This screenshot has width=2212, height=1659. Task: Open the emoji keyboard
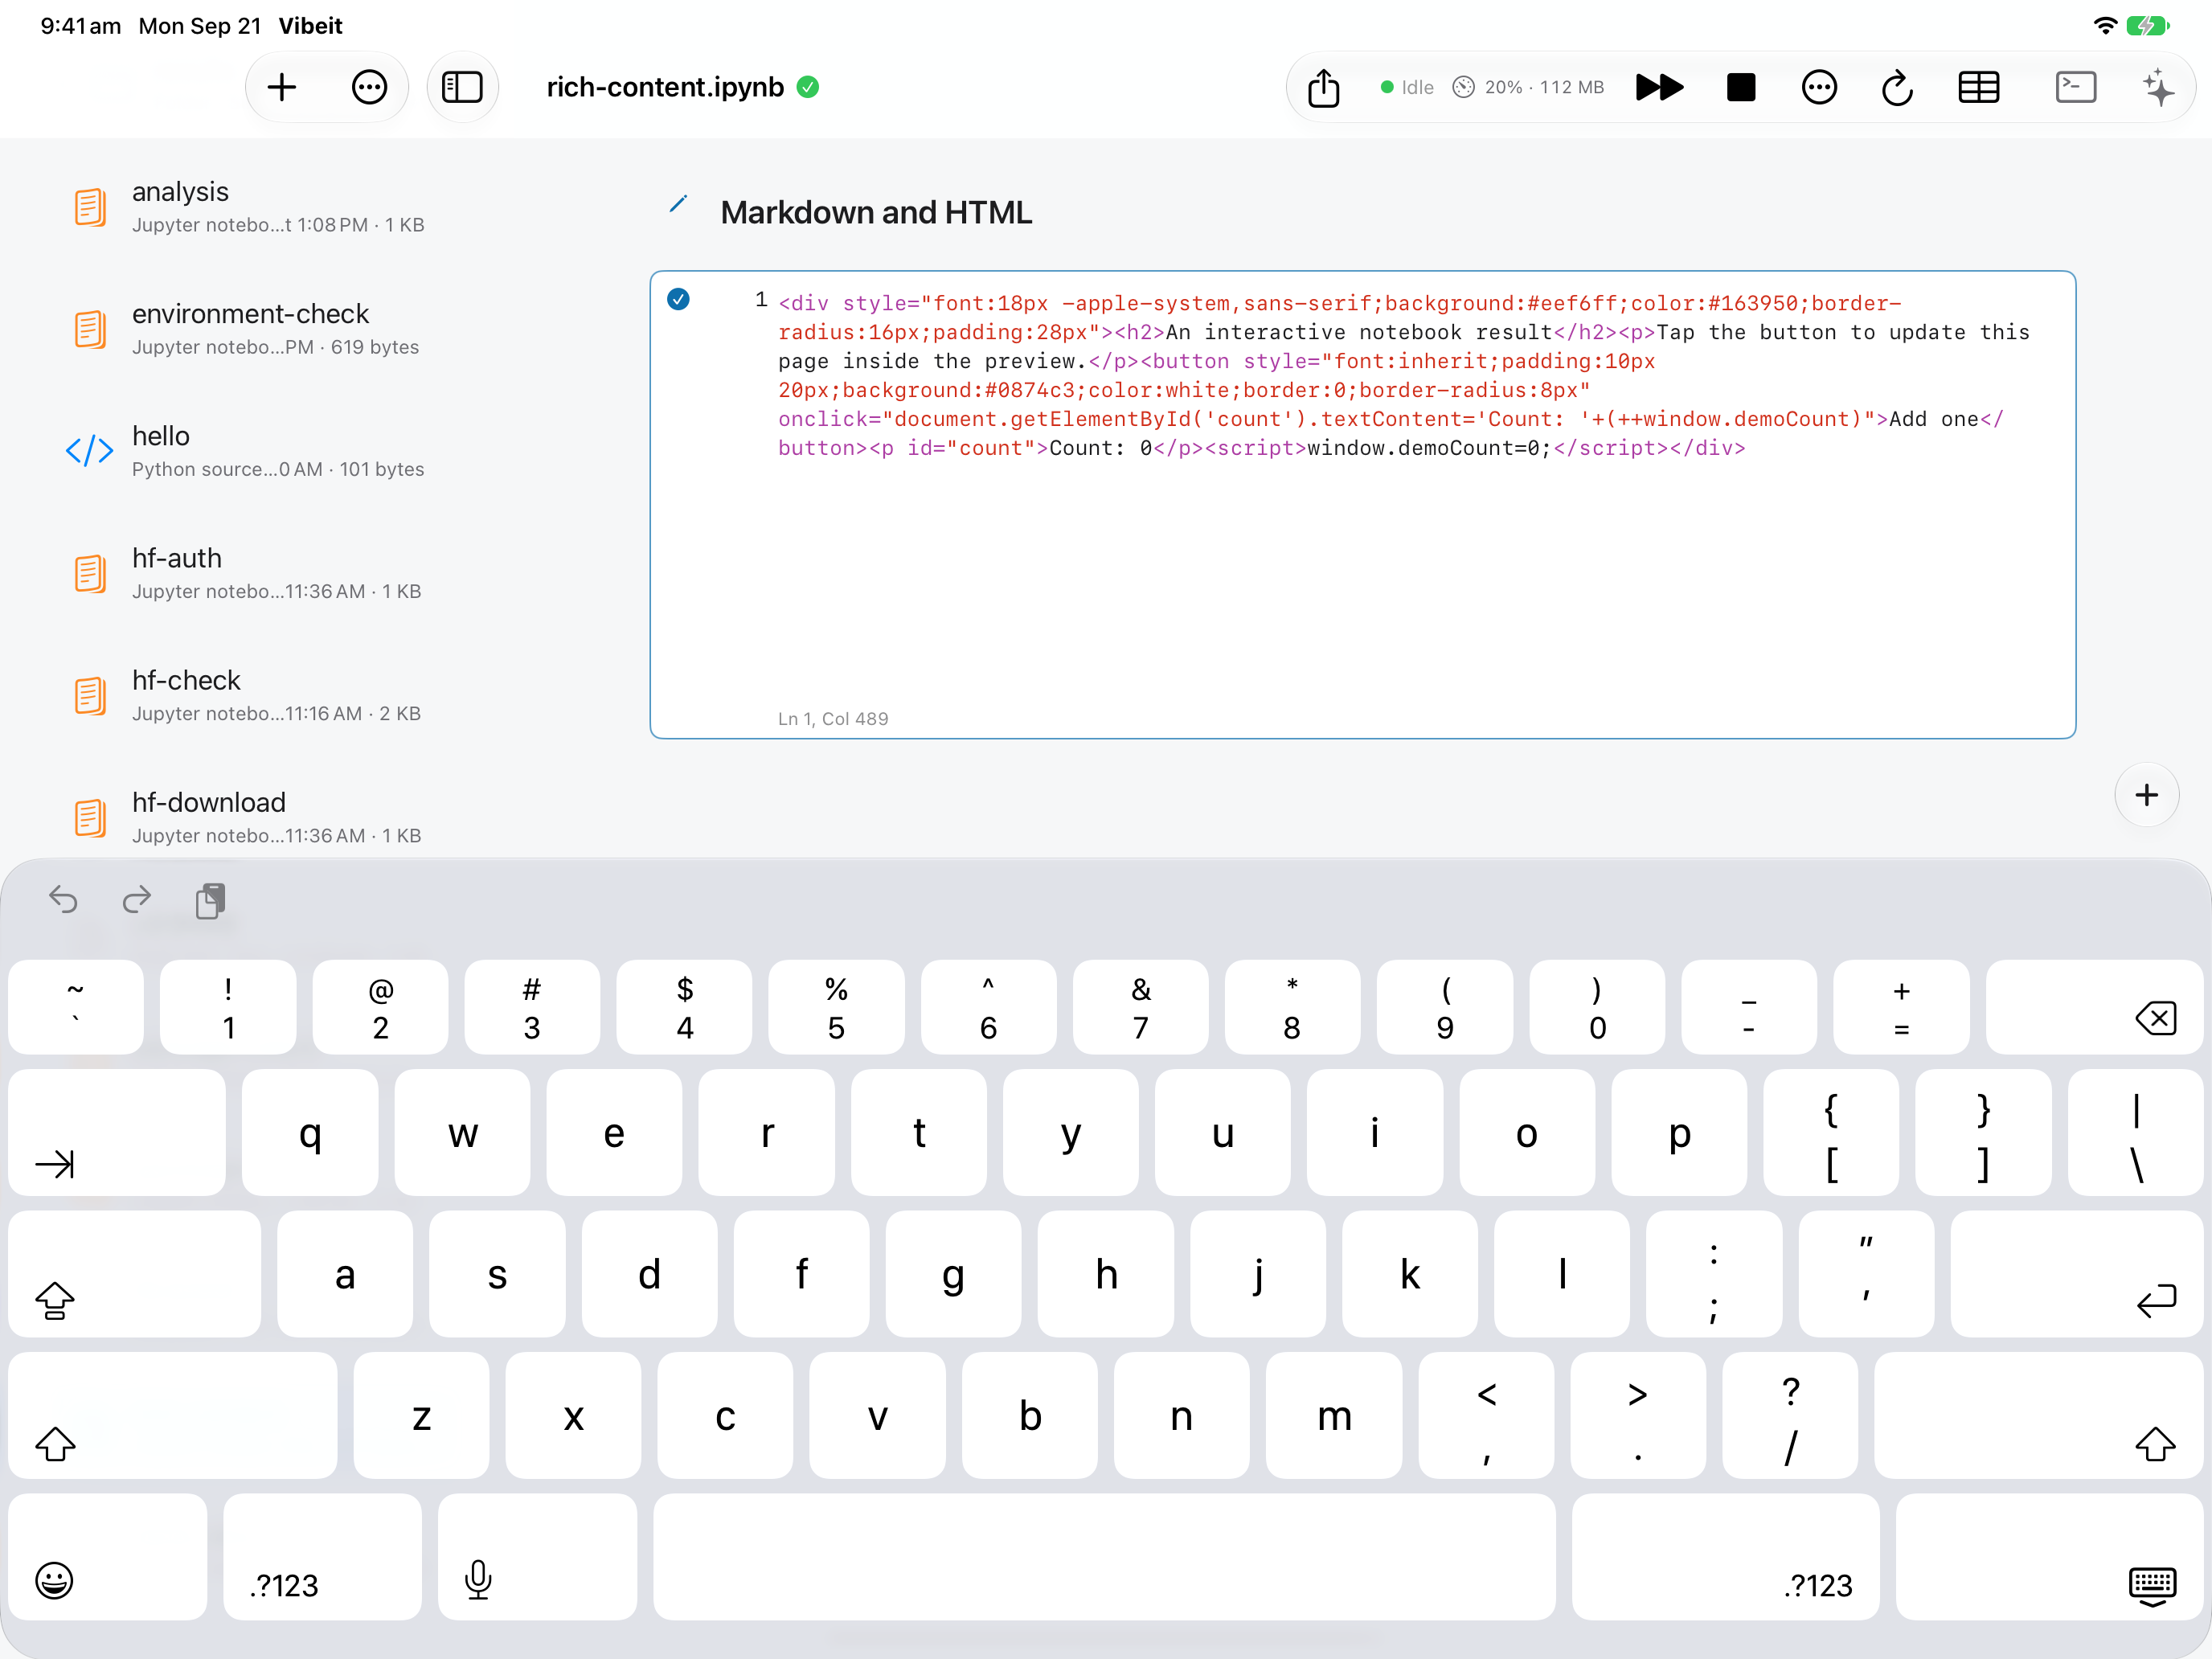click(108, 1557)
